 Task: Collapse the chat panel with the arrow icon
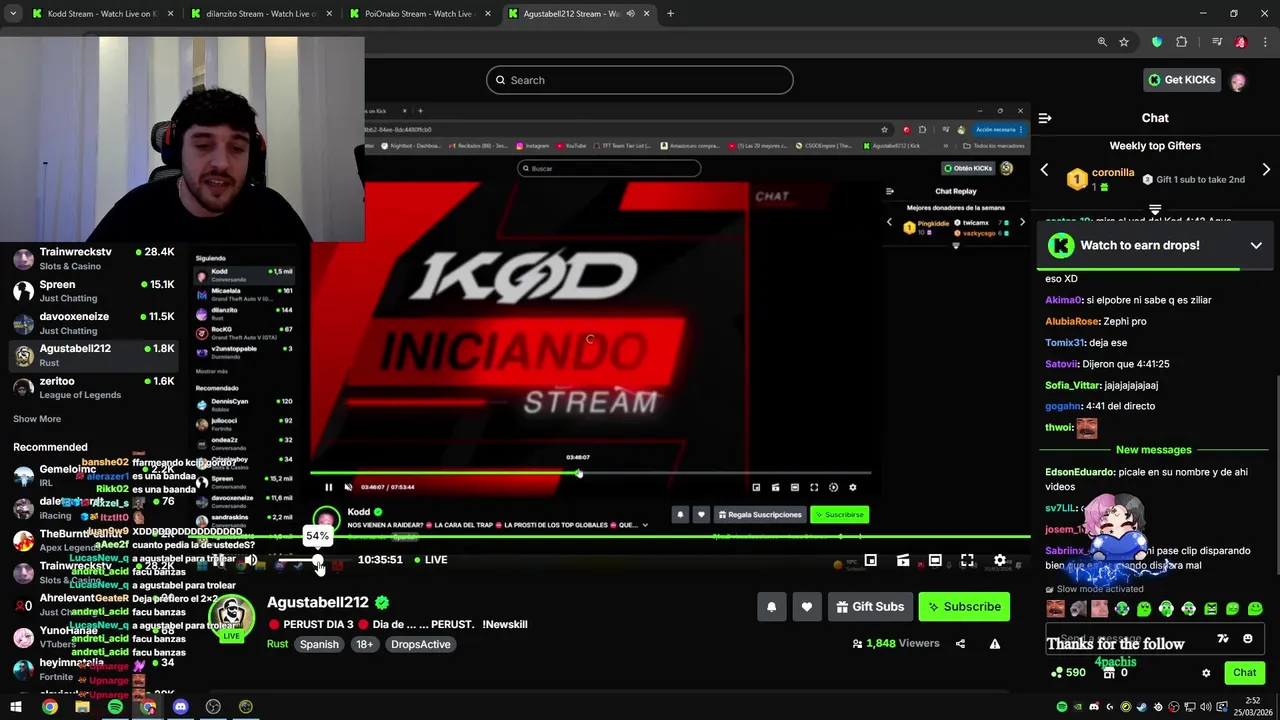[1045, 118]
